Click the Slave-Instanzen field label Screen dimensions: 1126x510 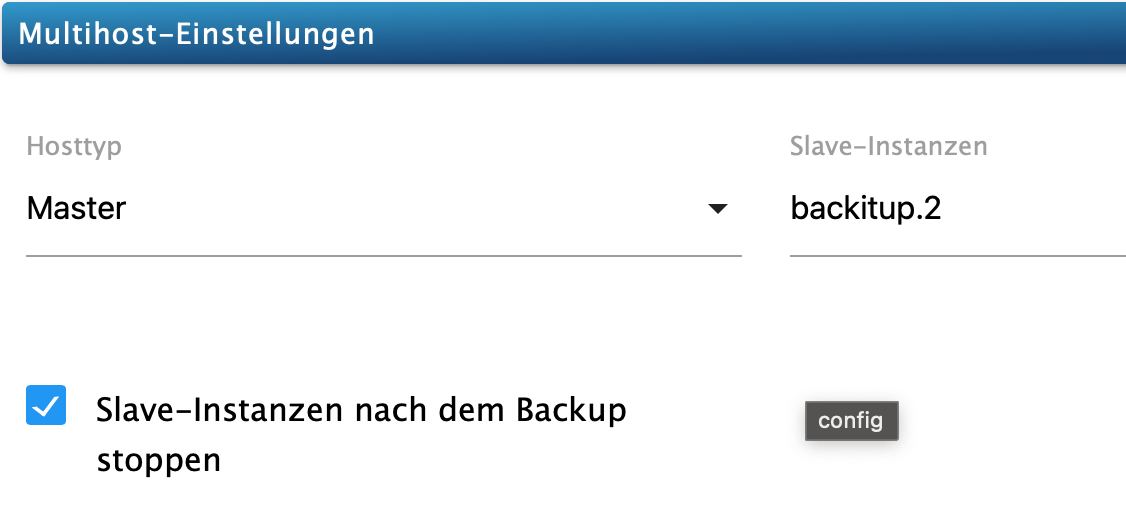click(x=888, y=147)
